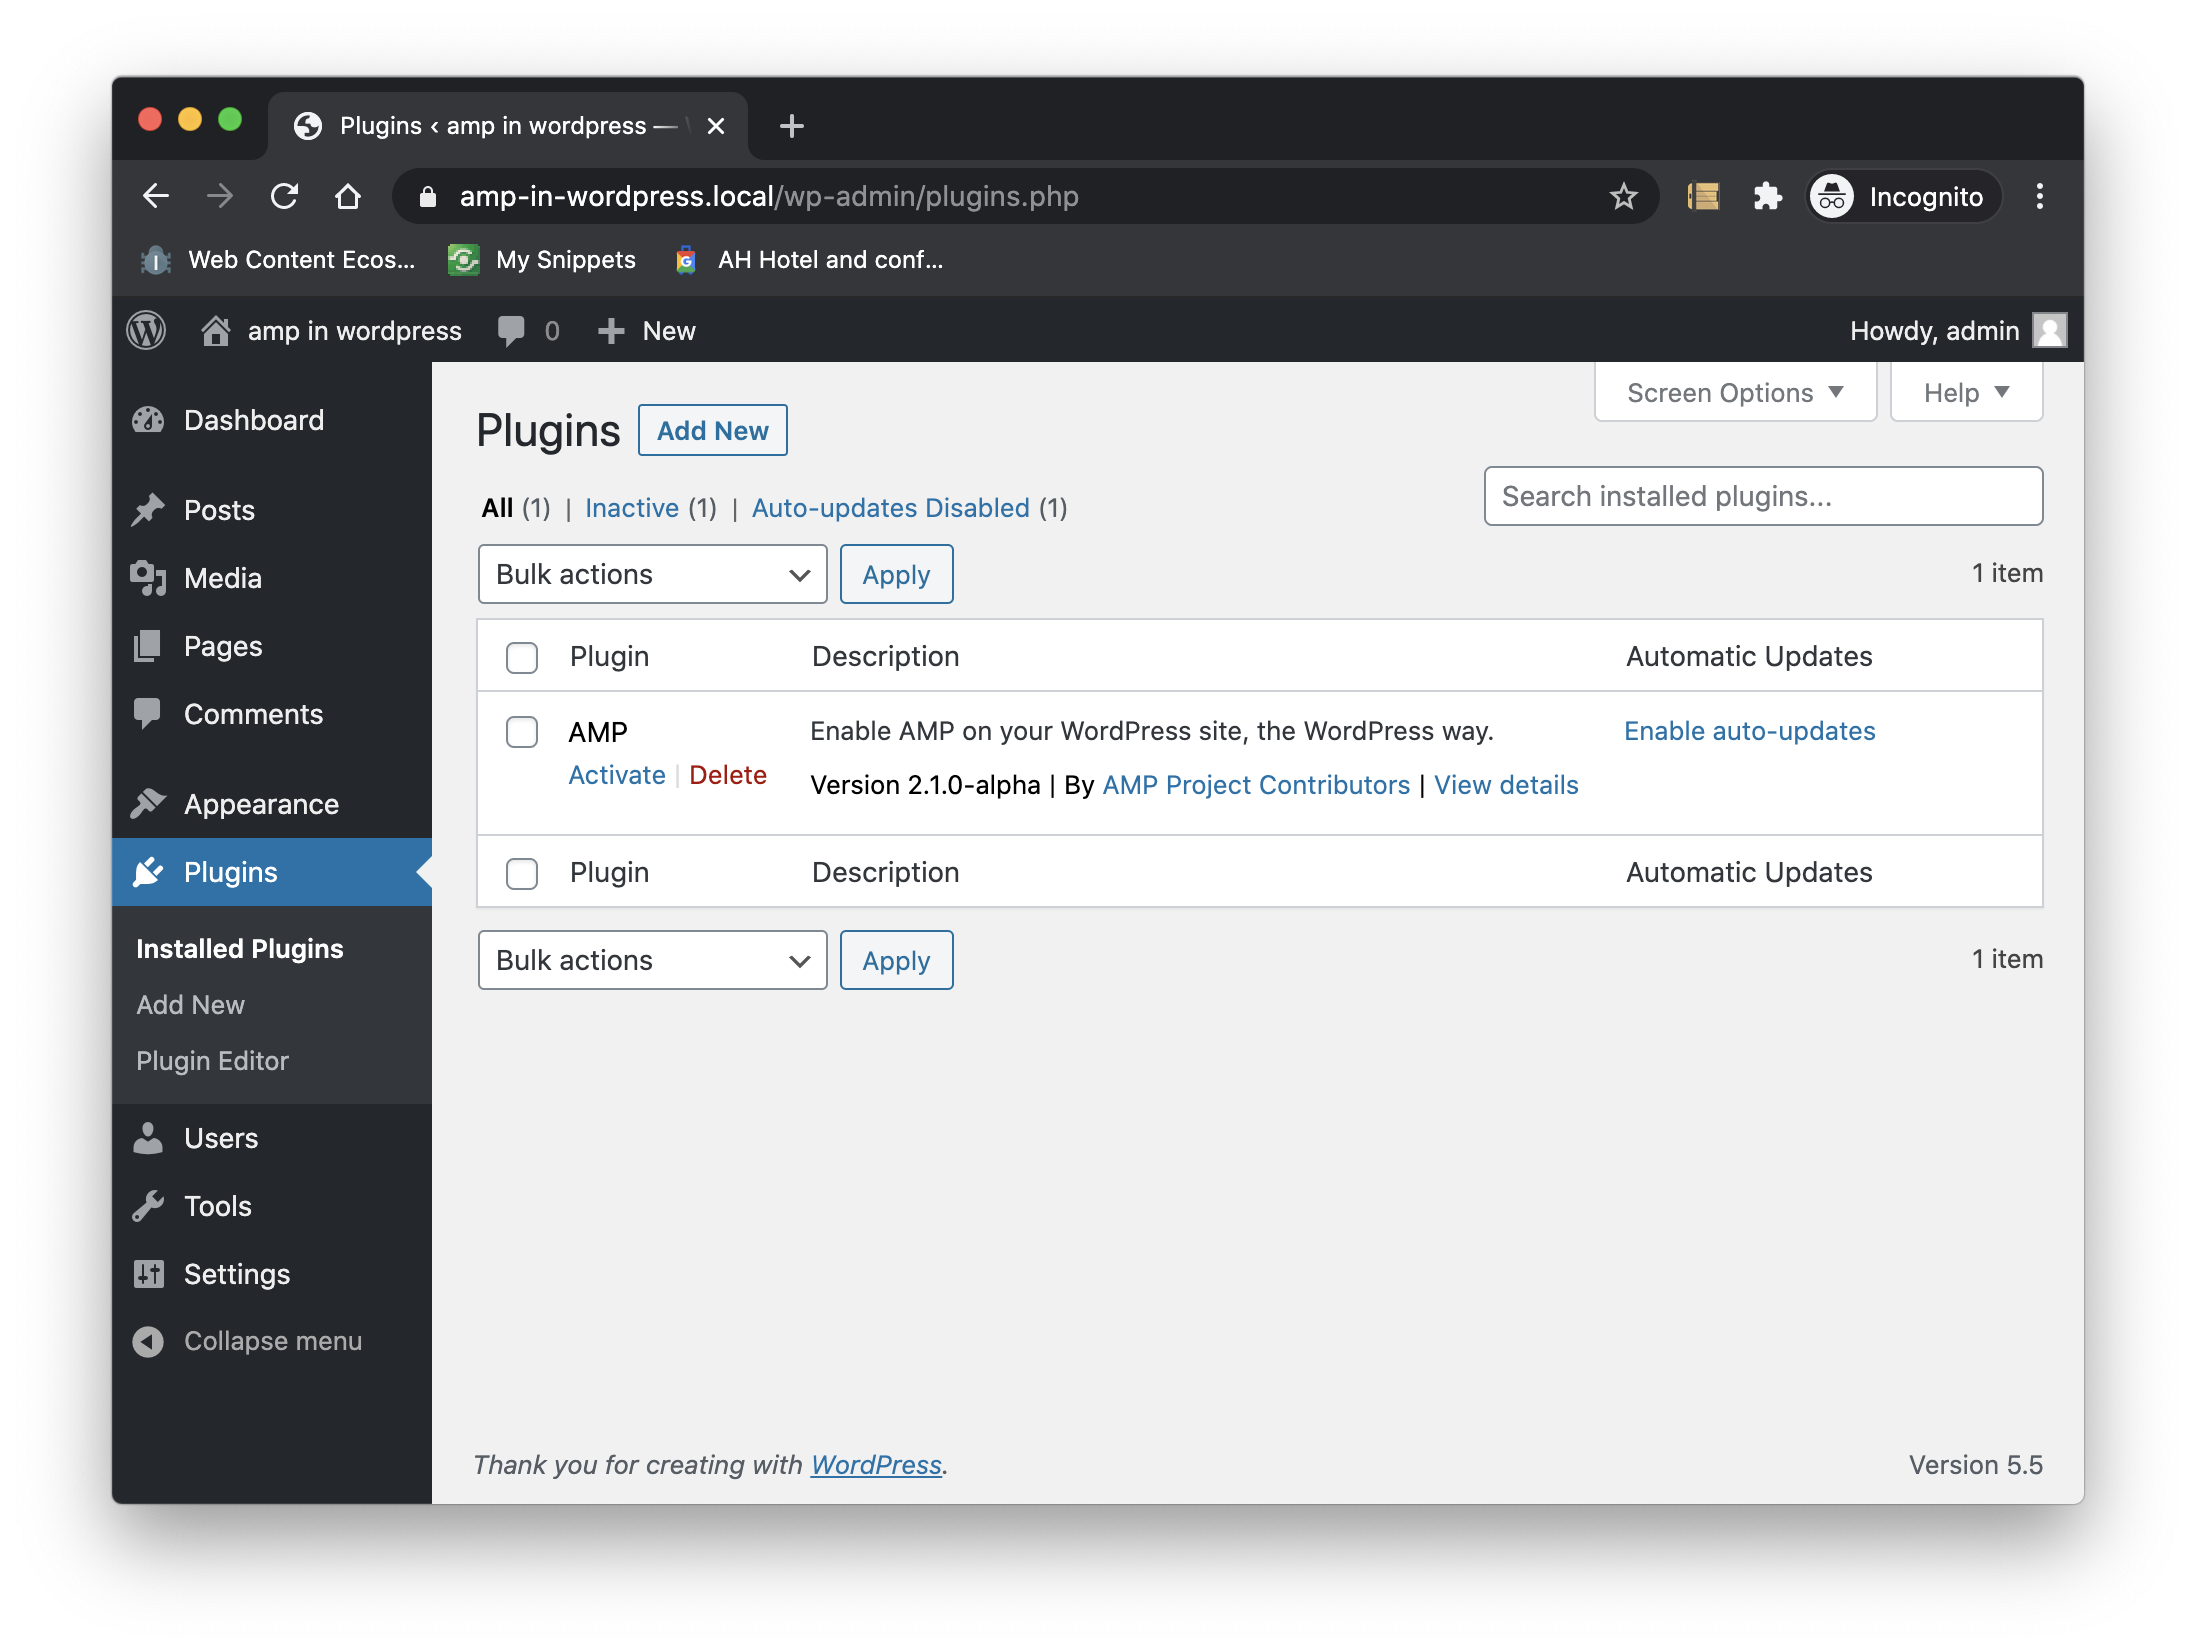Open Tools with the wrench icon
Viewport: 2196px width, 1652px height.
pos(149,1206)
